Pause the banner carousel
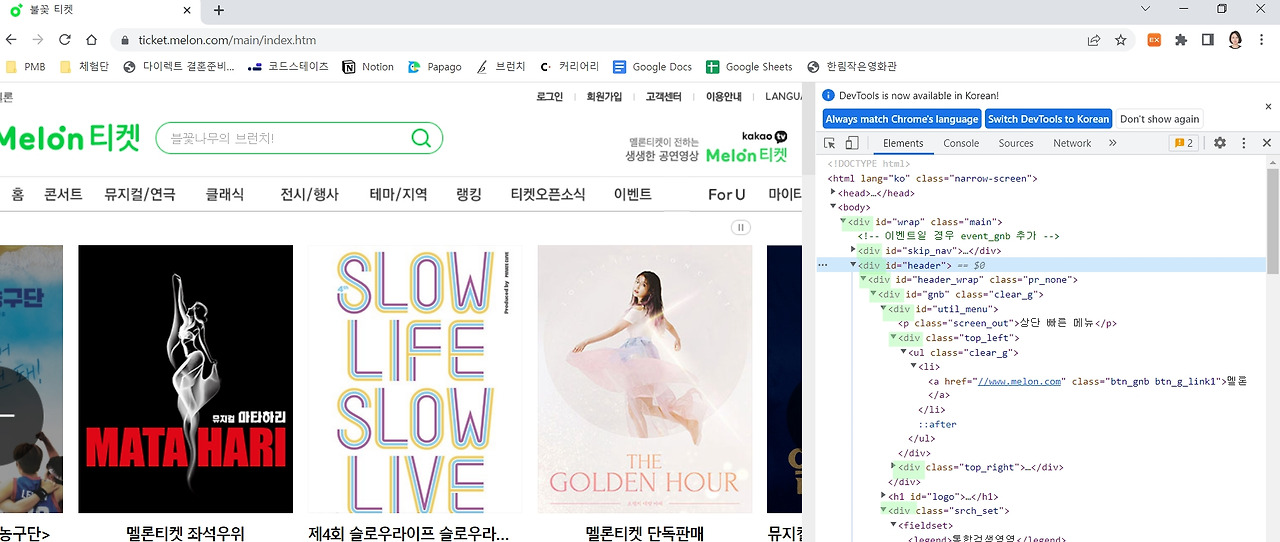 (741, 227)
